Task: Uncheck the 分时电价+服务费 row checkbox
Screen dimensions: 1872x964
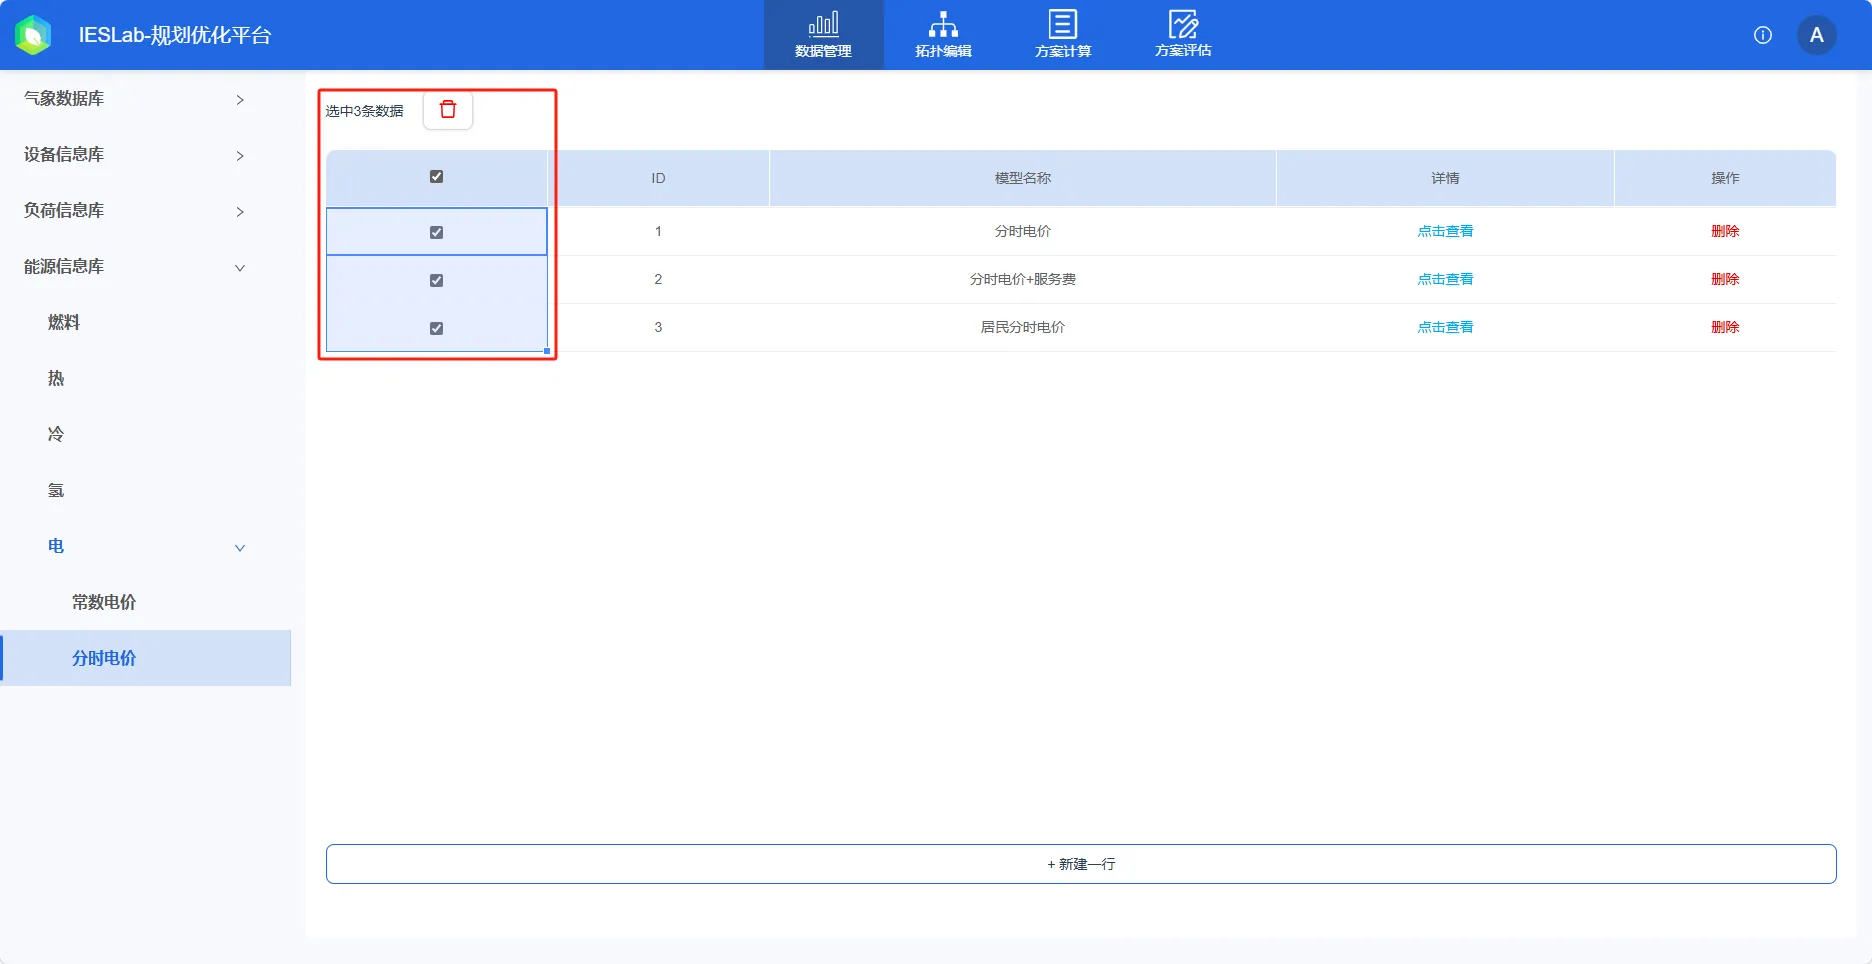Action: point(436,280)
